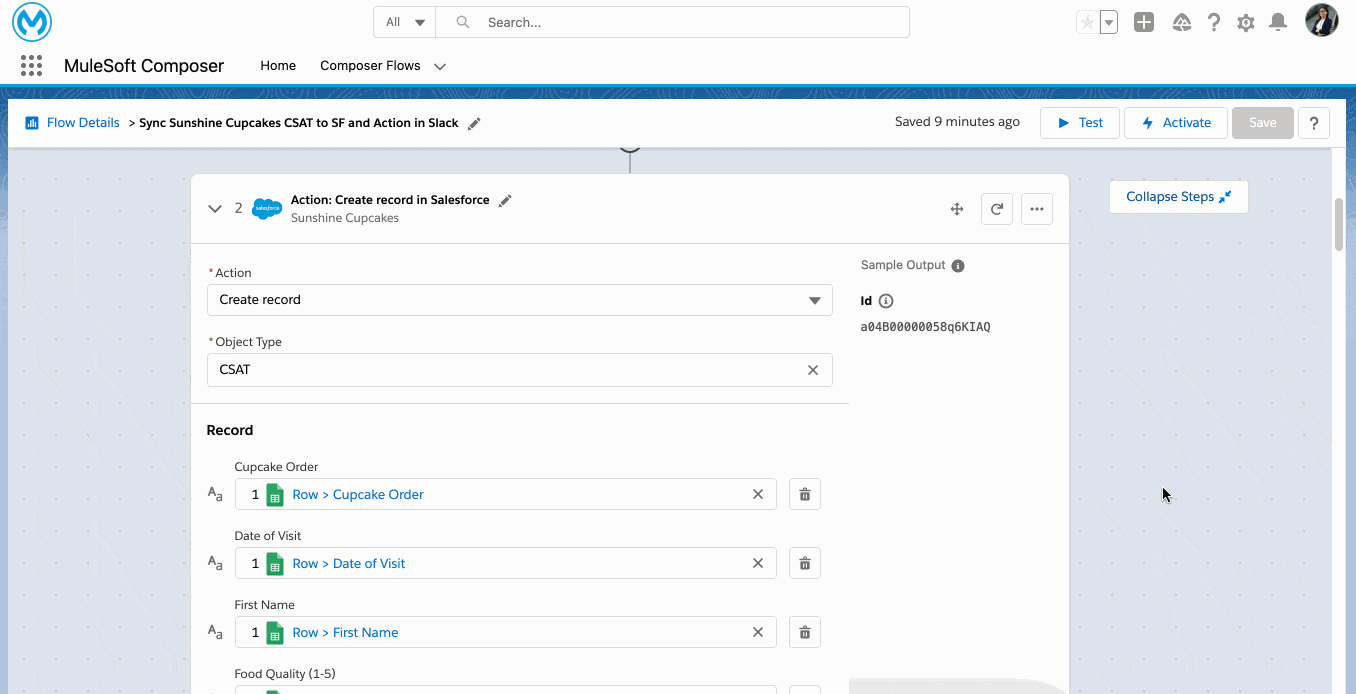The width and height of the screenshot is (1356, 694).
Task: Toggle Date of Visit text type icon
Action: (x=215, y=563)
